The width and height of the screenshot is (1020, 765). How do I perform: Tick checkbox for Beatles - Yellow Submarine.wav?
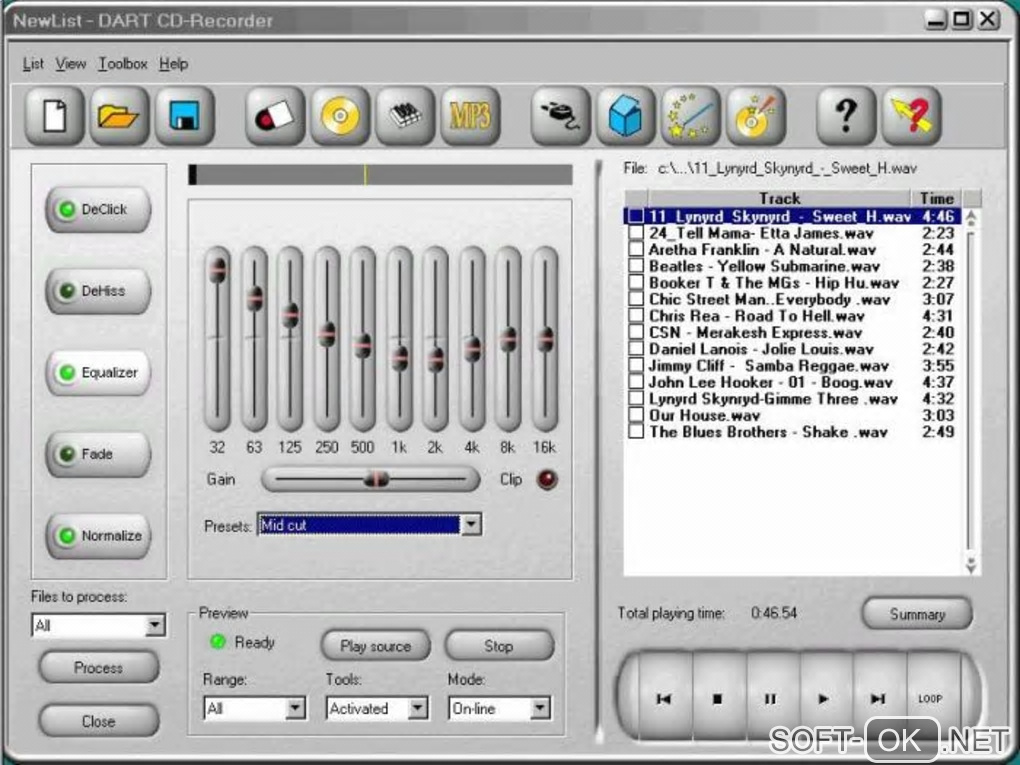[x=635, y=267]
